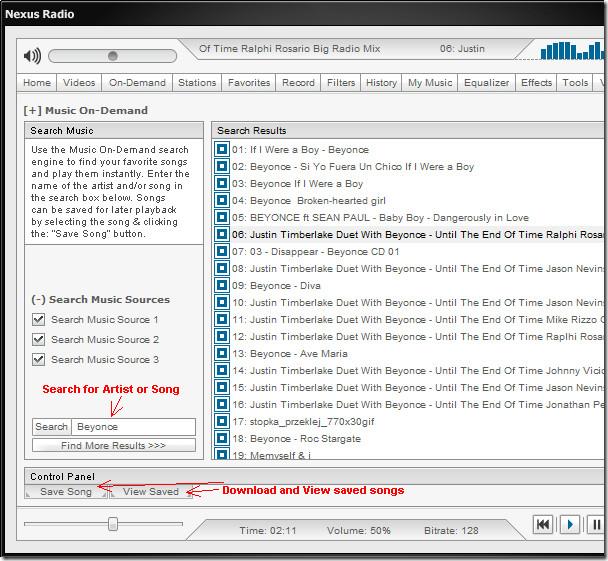Select '07: 03 - Disappear - Beyonce CD 01'
The height and width of the screenshot is (561, 608).
[316, 252]
